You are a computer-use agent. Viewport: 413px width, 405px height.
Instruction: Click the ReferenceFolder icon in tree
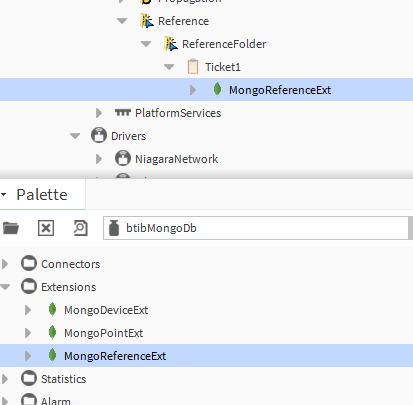click(x=171, y=44)
